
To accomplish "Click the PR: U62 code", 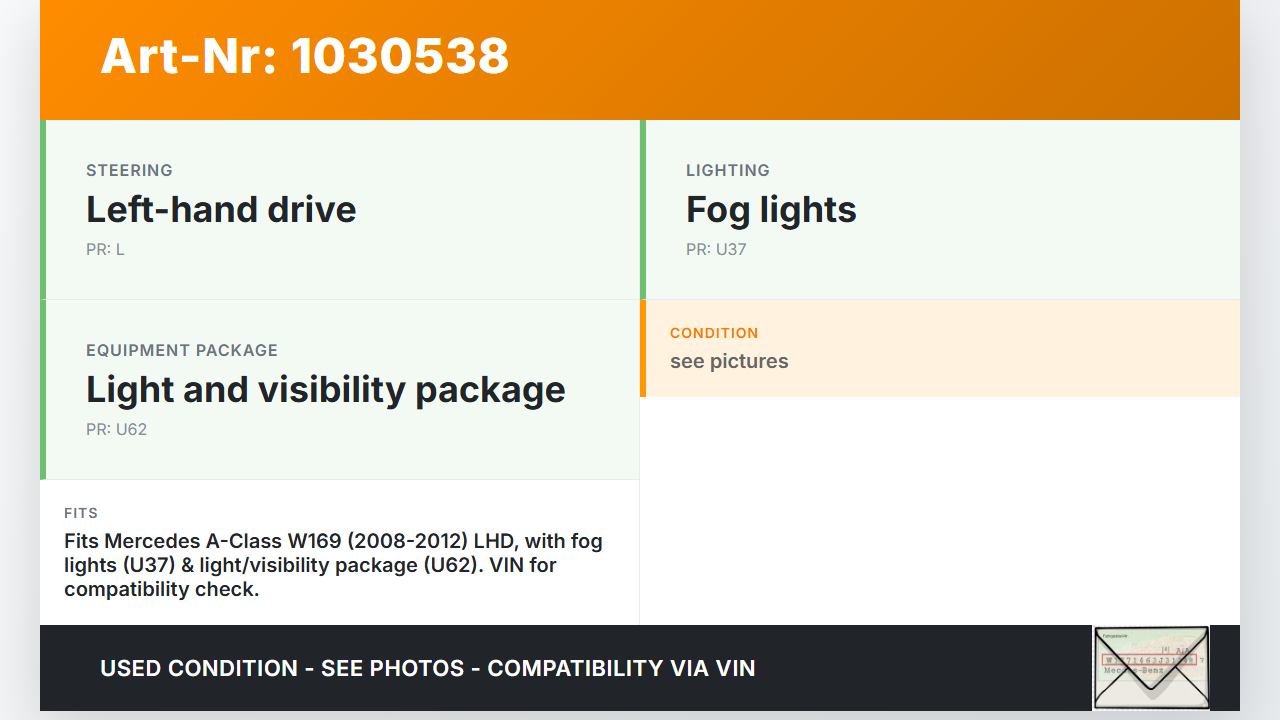I will pos(116,429).
